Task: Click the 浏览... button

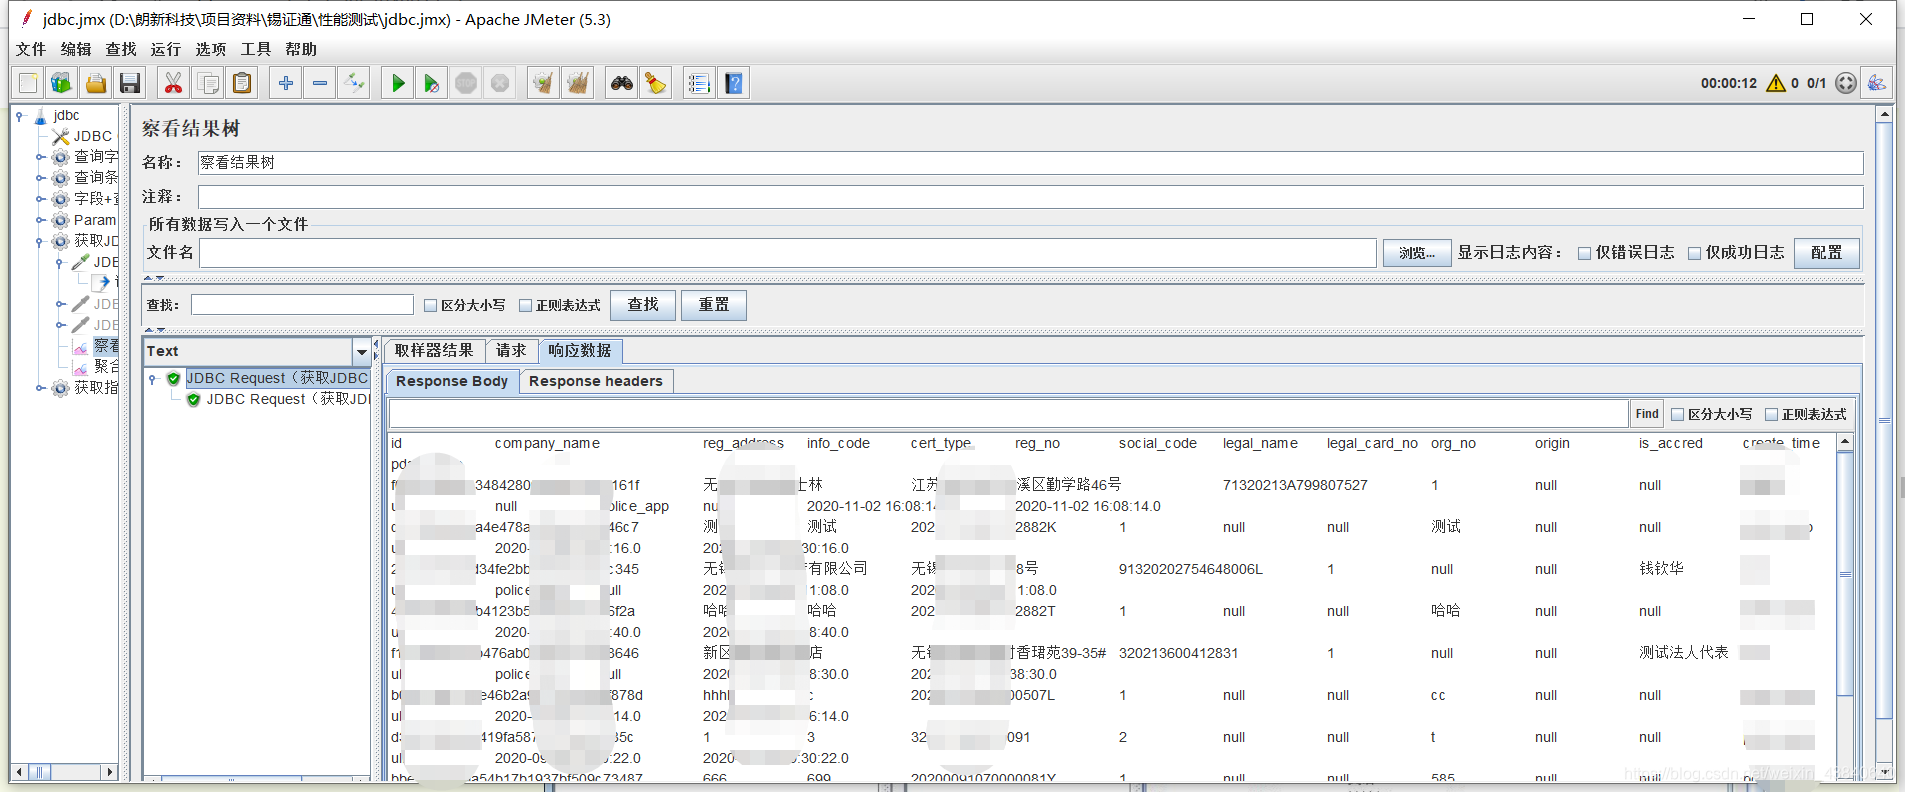Action: click(1417, 253)
